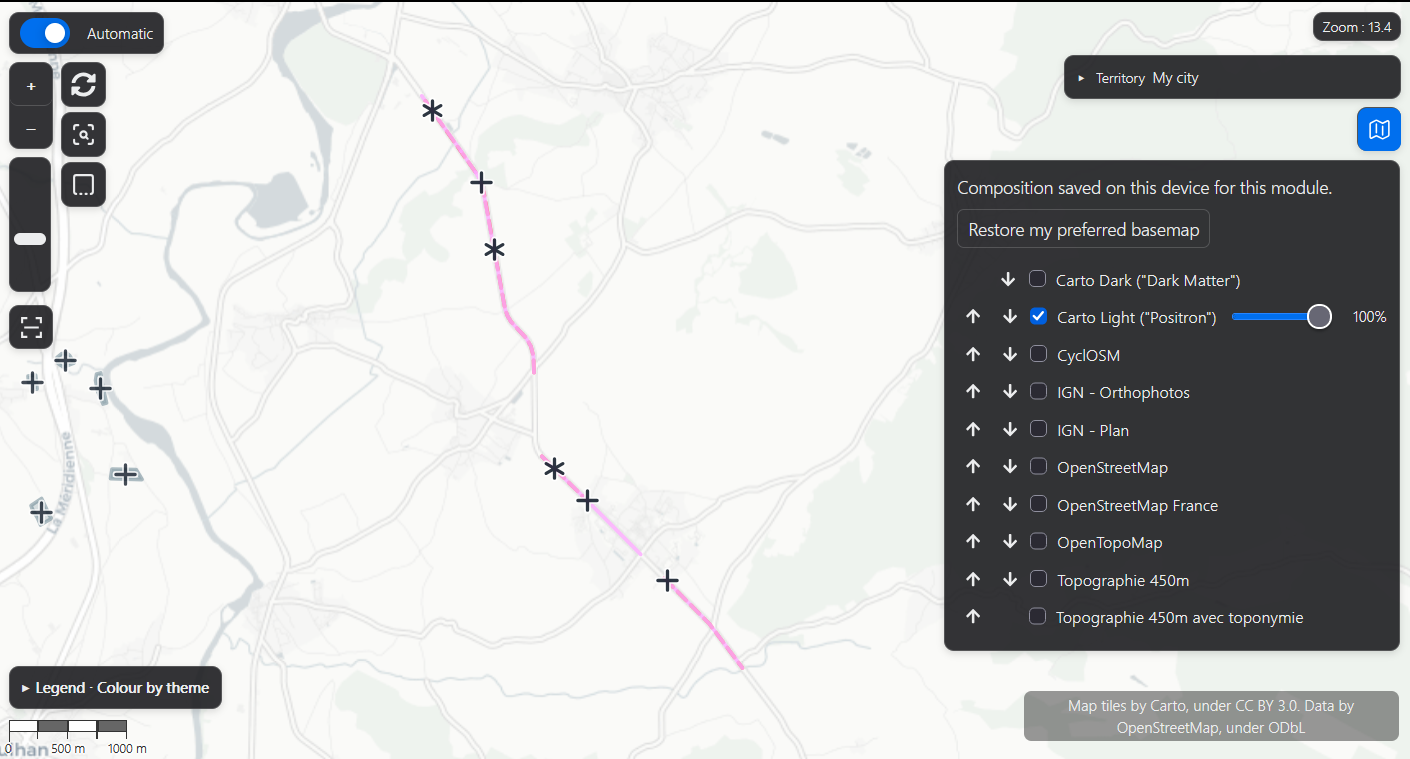The image size is (1410, 759).
Task: Move IGN - Plan layer down
Action: pos(1010,430)
